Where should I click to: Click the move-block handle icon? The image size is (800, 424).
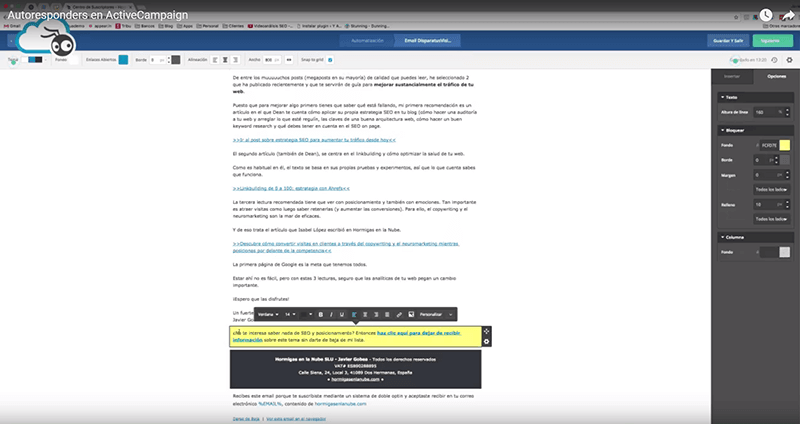click(x=486, y=332)
